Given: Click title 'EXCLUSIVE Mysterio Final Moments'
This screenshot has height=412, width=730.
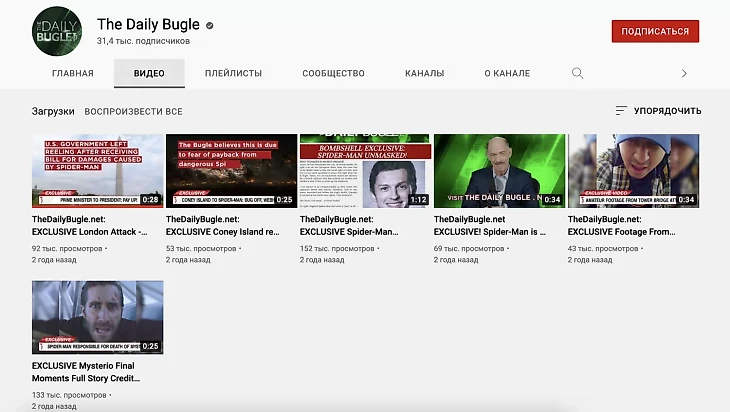Looking at the screenshot, I should (86, 372).
